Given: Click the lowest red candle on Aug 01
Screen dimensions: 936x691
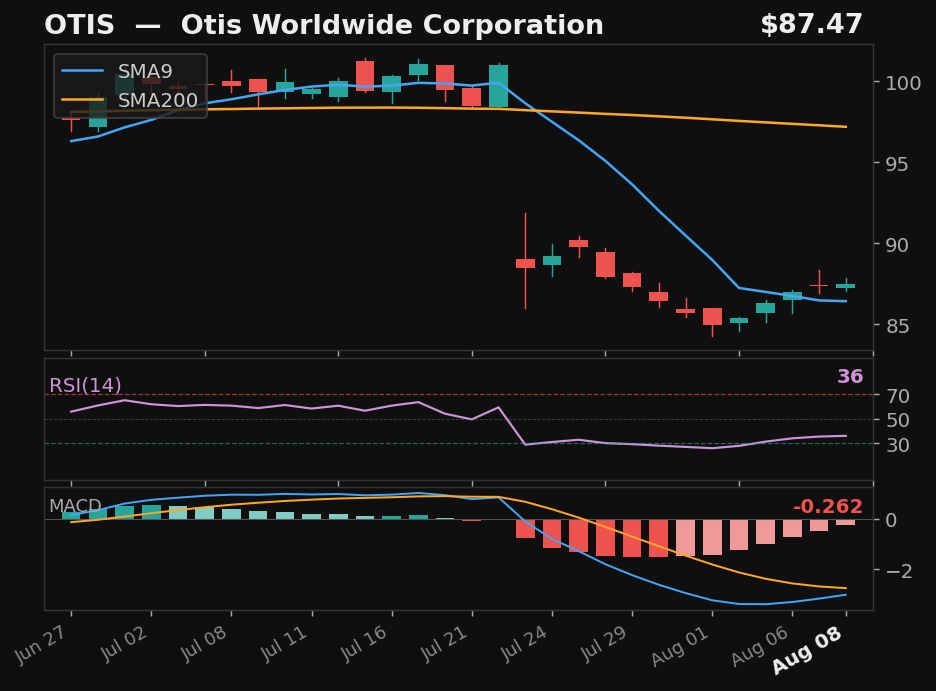Looking at the screenshot, I should click(712, 316).
